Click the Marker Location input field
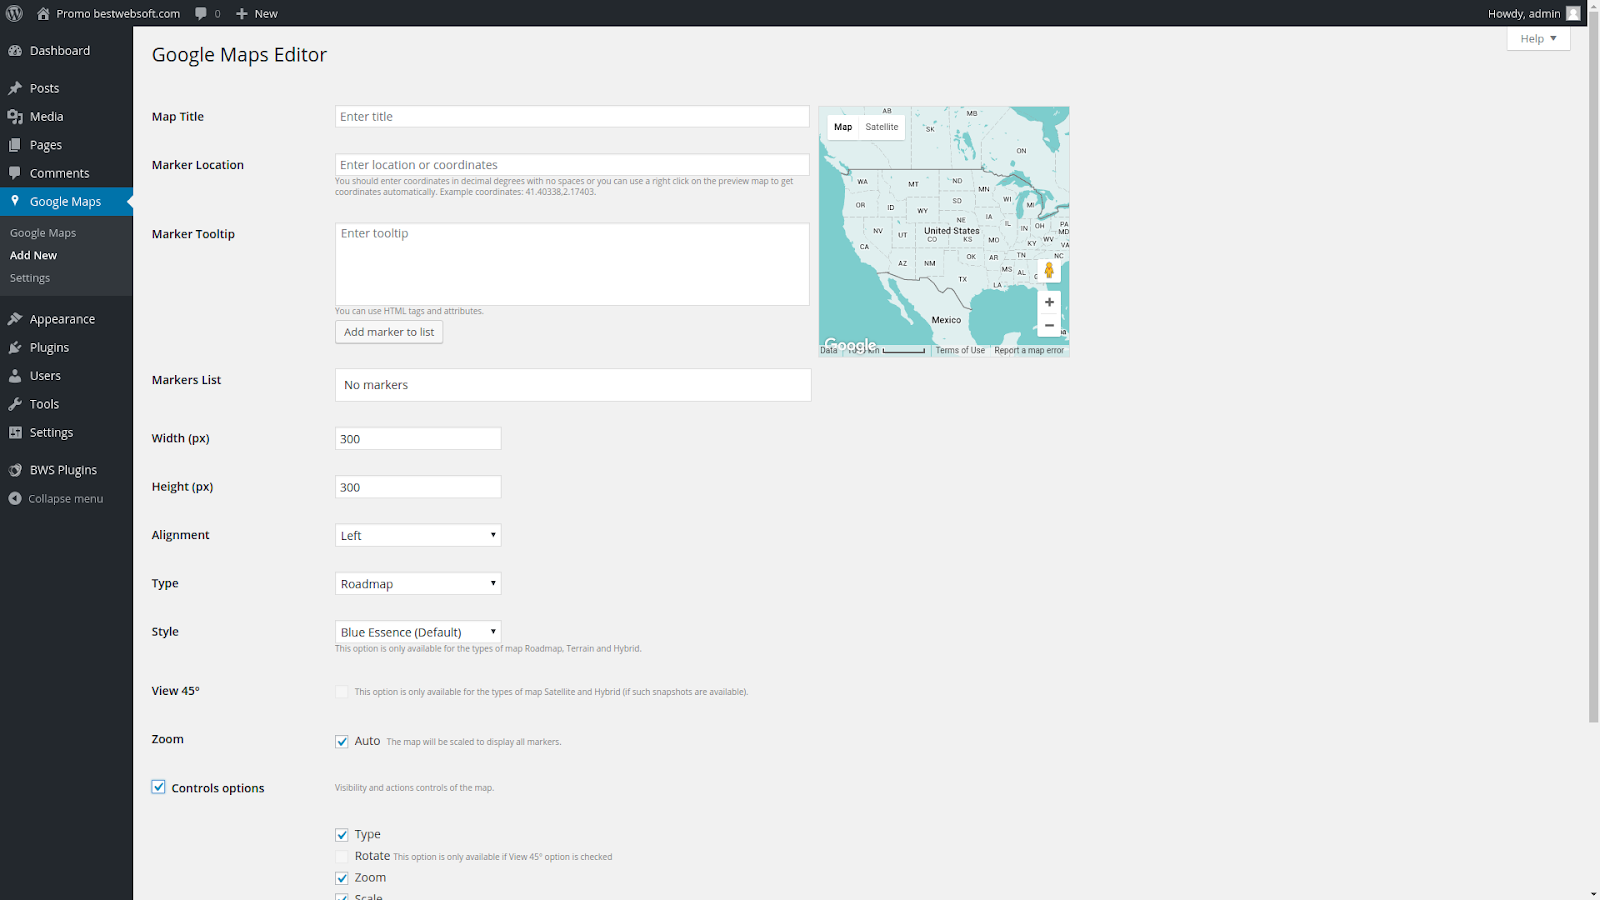Screen dimensions: 1600x900 (x=572, y=165)
